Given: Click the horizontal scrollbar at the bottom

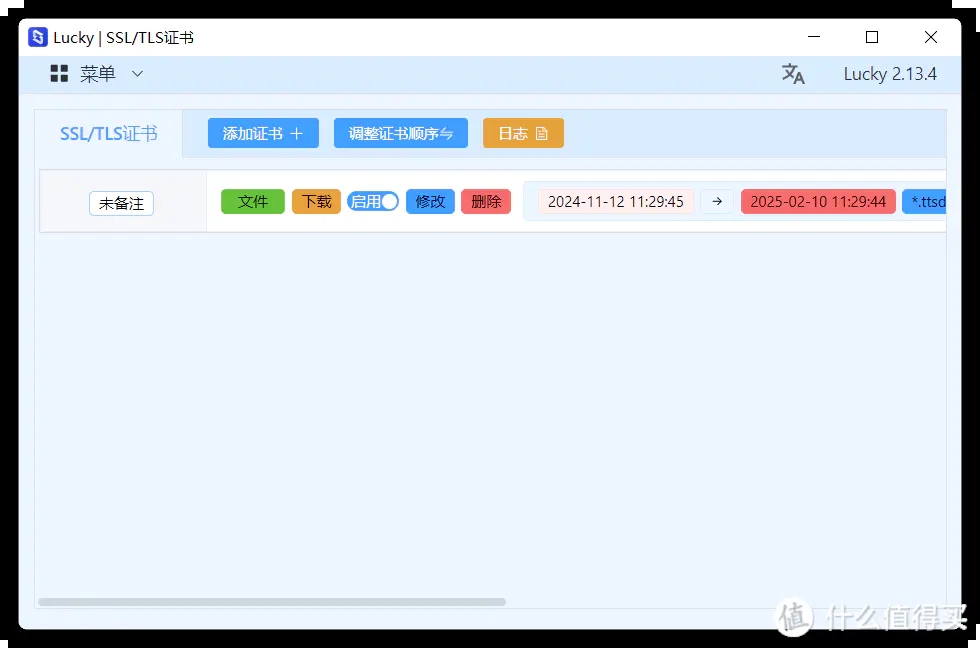Looking at the screenshot, I should point(272,602).
